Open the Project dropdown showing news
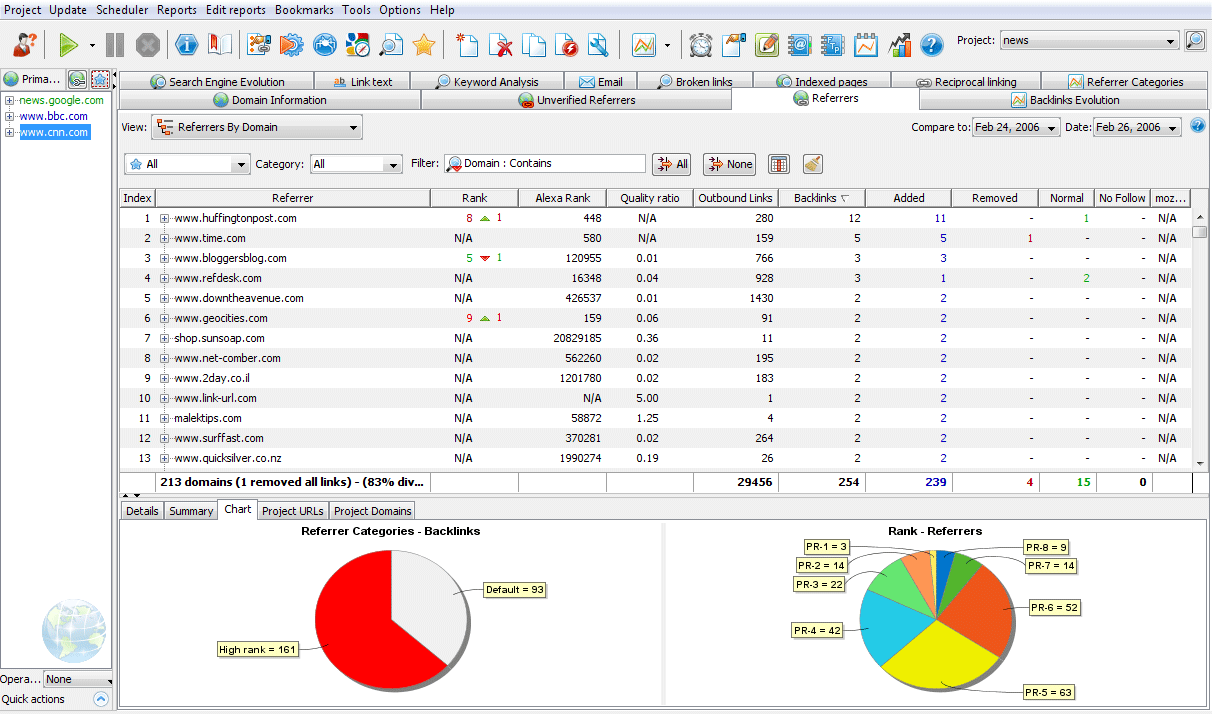This screenshot has height=714, width=1212. 1088,40
